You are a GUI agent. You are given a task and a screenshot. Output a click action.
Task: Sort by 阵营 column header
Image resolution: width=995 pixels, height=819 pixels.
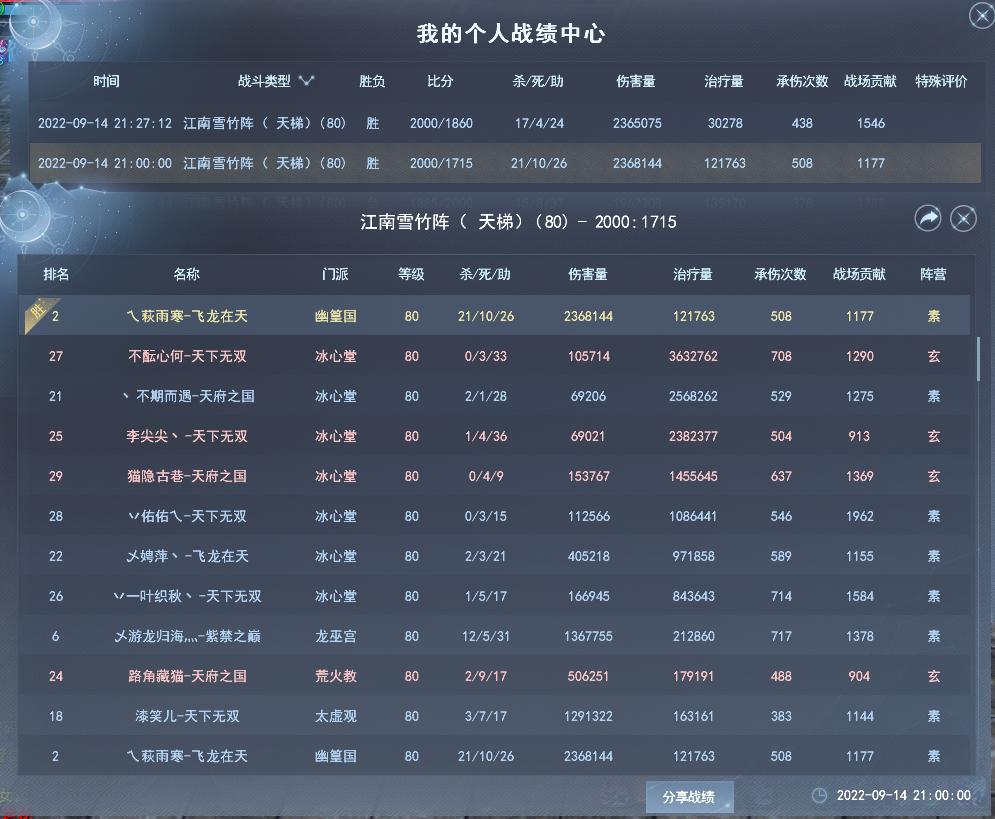click(933, 274)
